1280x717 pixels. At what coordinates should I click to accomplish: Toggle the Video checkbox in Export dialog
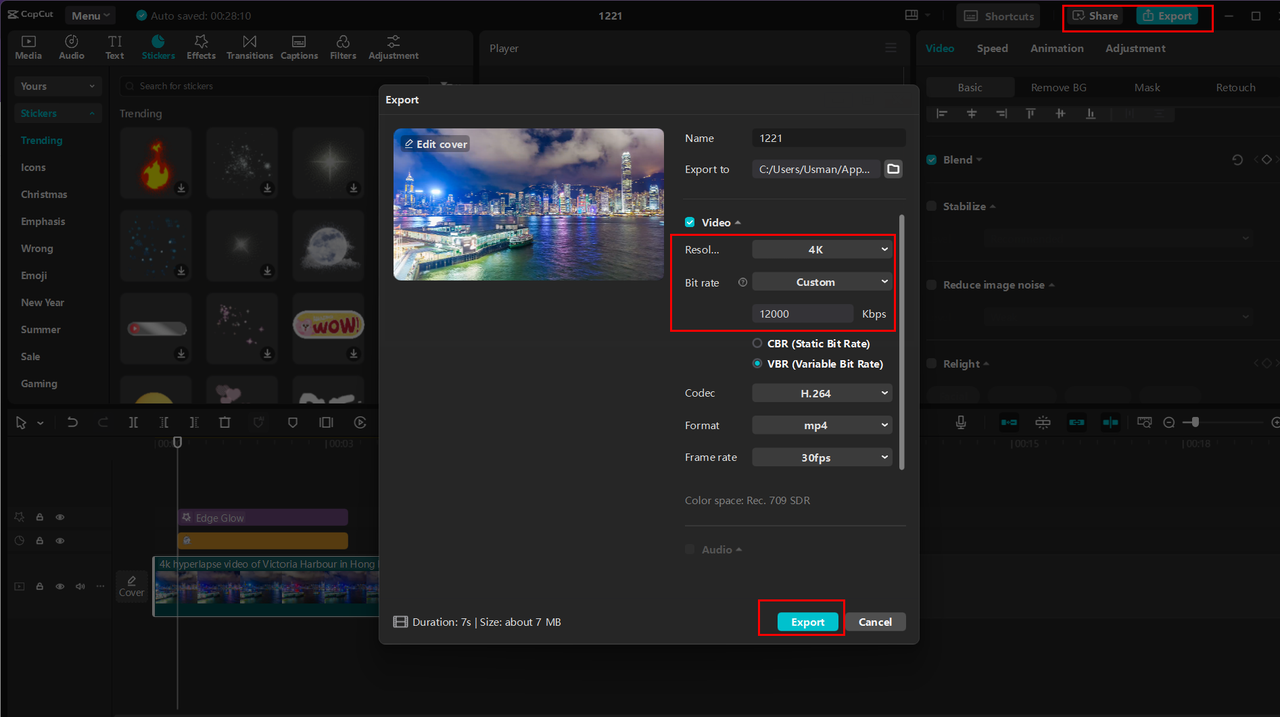[690, 222]
